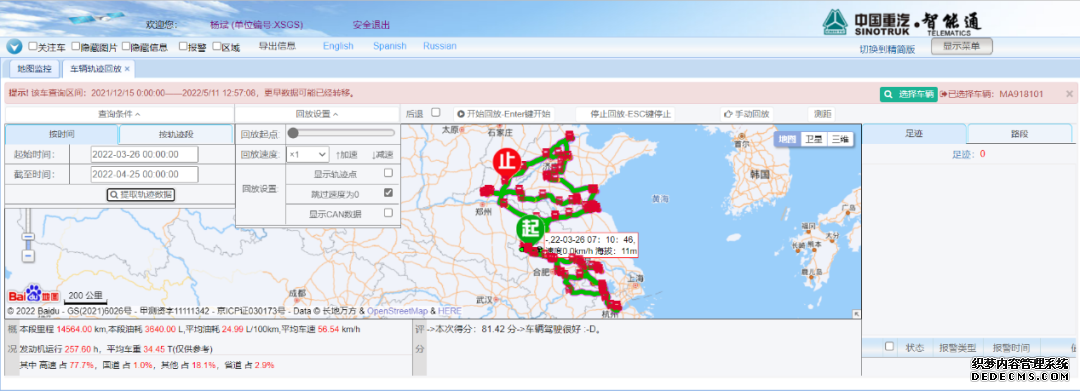The height and width of the screenshot is (391, 1080).
Task: Click the blue round dropdown arrow icon
Action: [x=14, y=47]
